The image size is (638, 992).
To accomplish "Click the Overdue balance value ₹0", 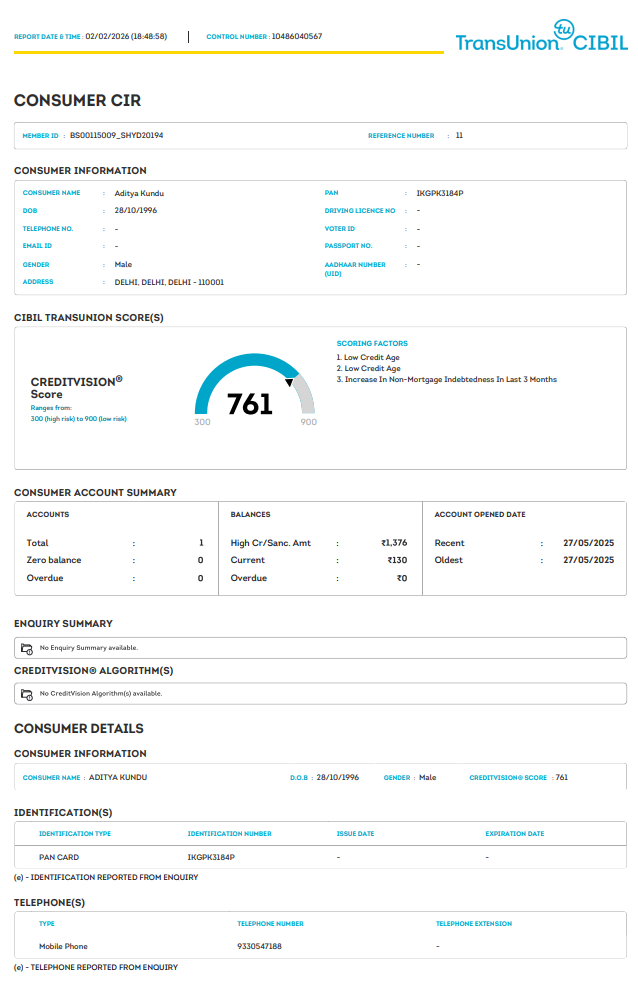I will coord(402,578).
